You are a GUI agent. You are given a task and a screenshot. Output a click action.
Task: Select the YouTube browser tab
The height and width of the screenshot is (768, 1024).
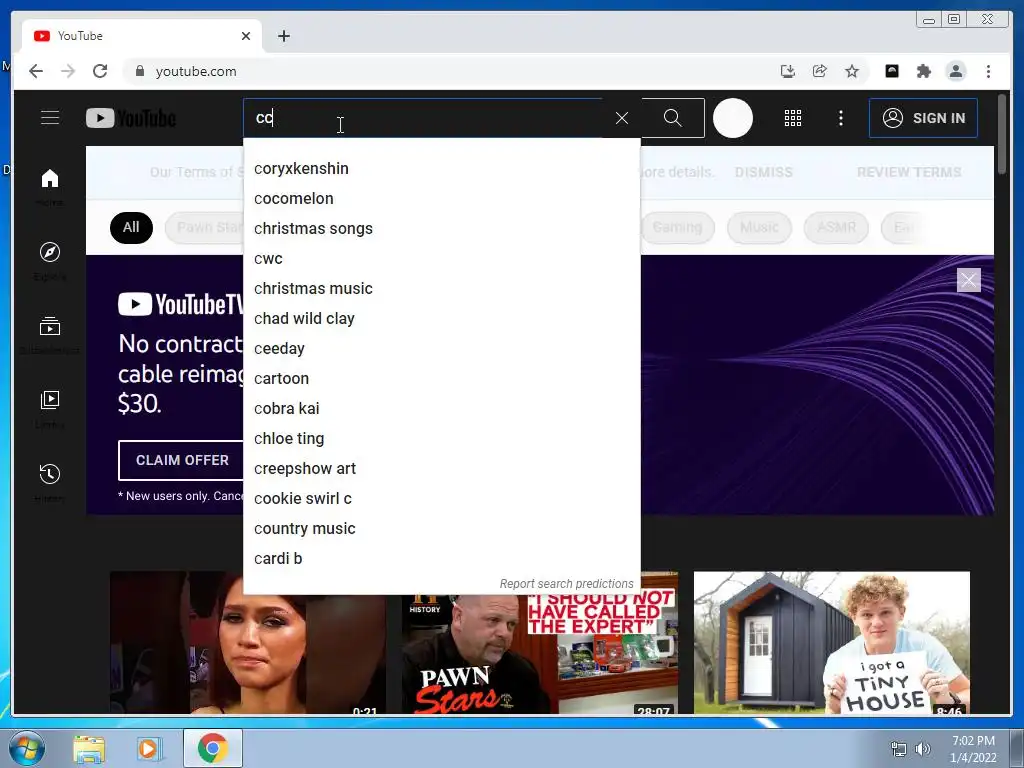pyautogui.click(x=142, y=36)
